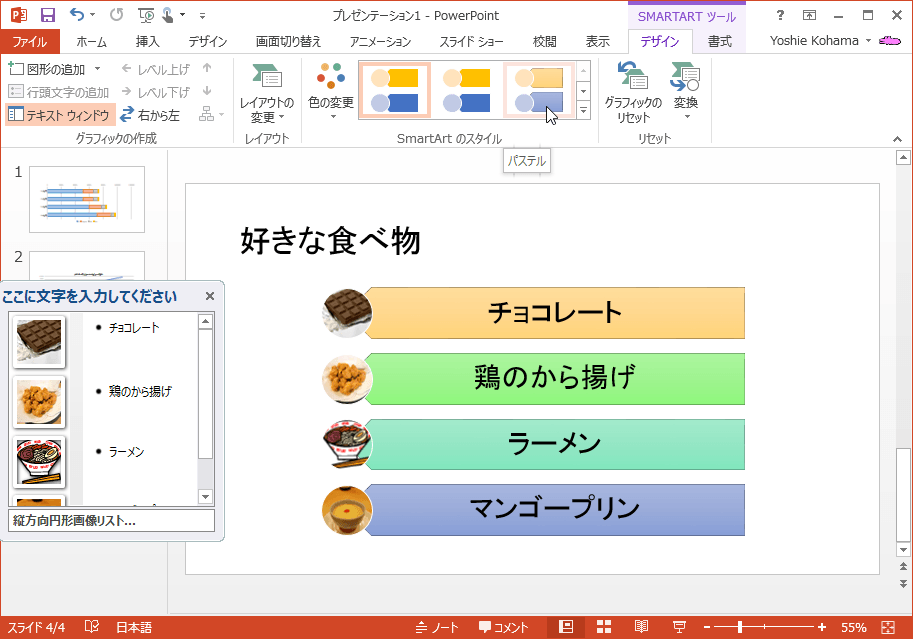Switch to Normal view icon
Screen dimensions: 913x639
(565, 627)
